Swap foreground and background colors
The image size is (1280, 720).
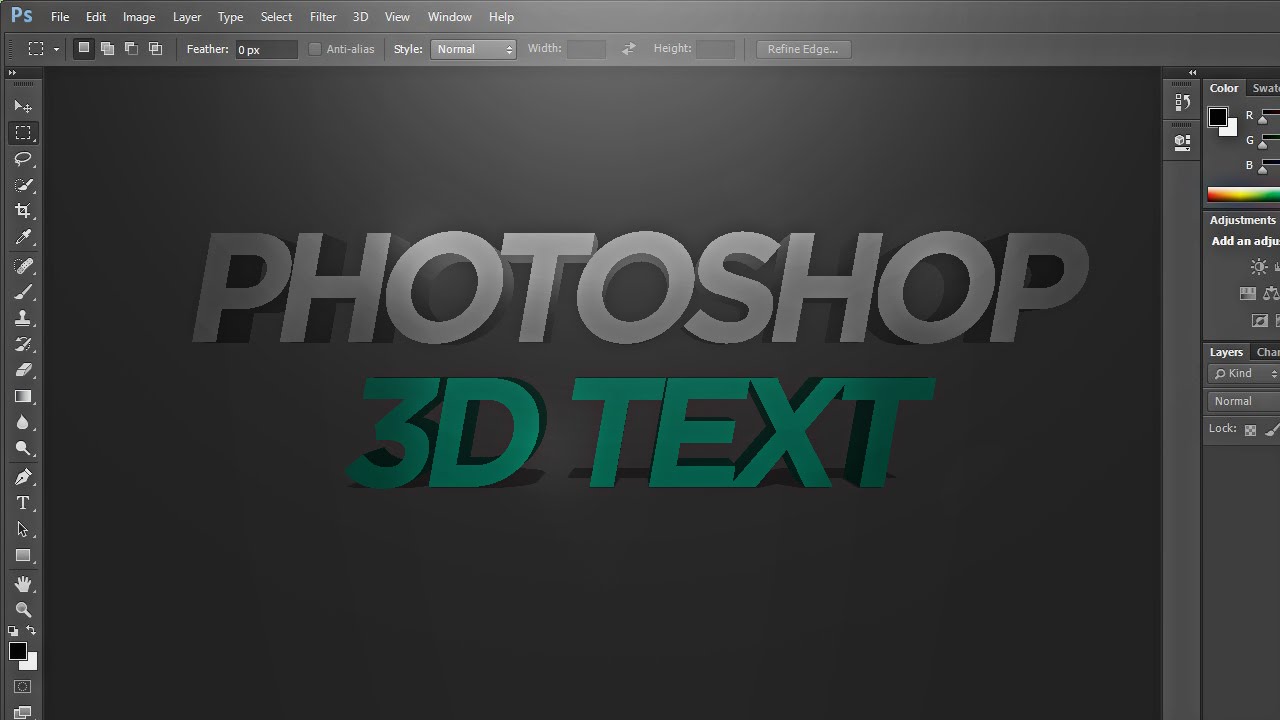coord(31,631)
